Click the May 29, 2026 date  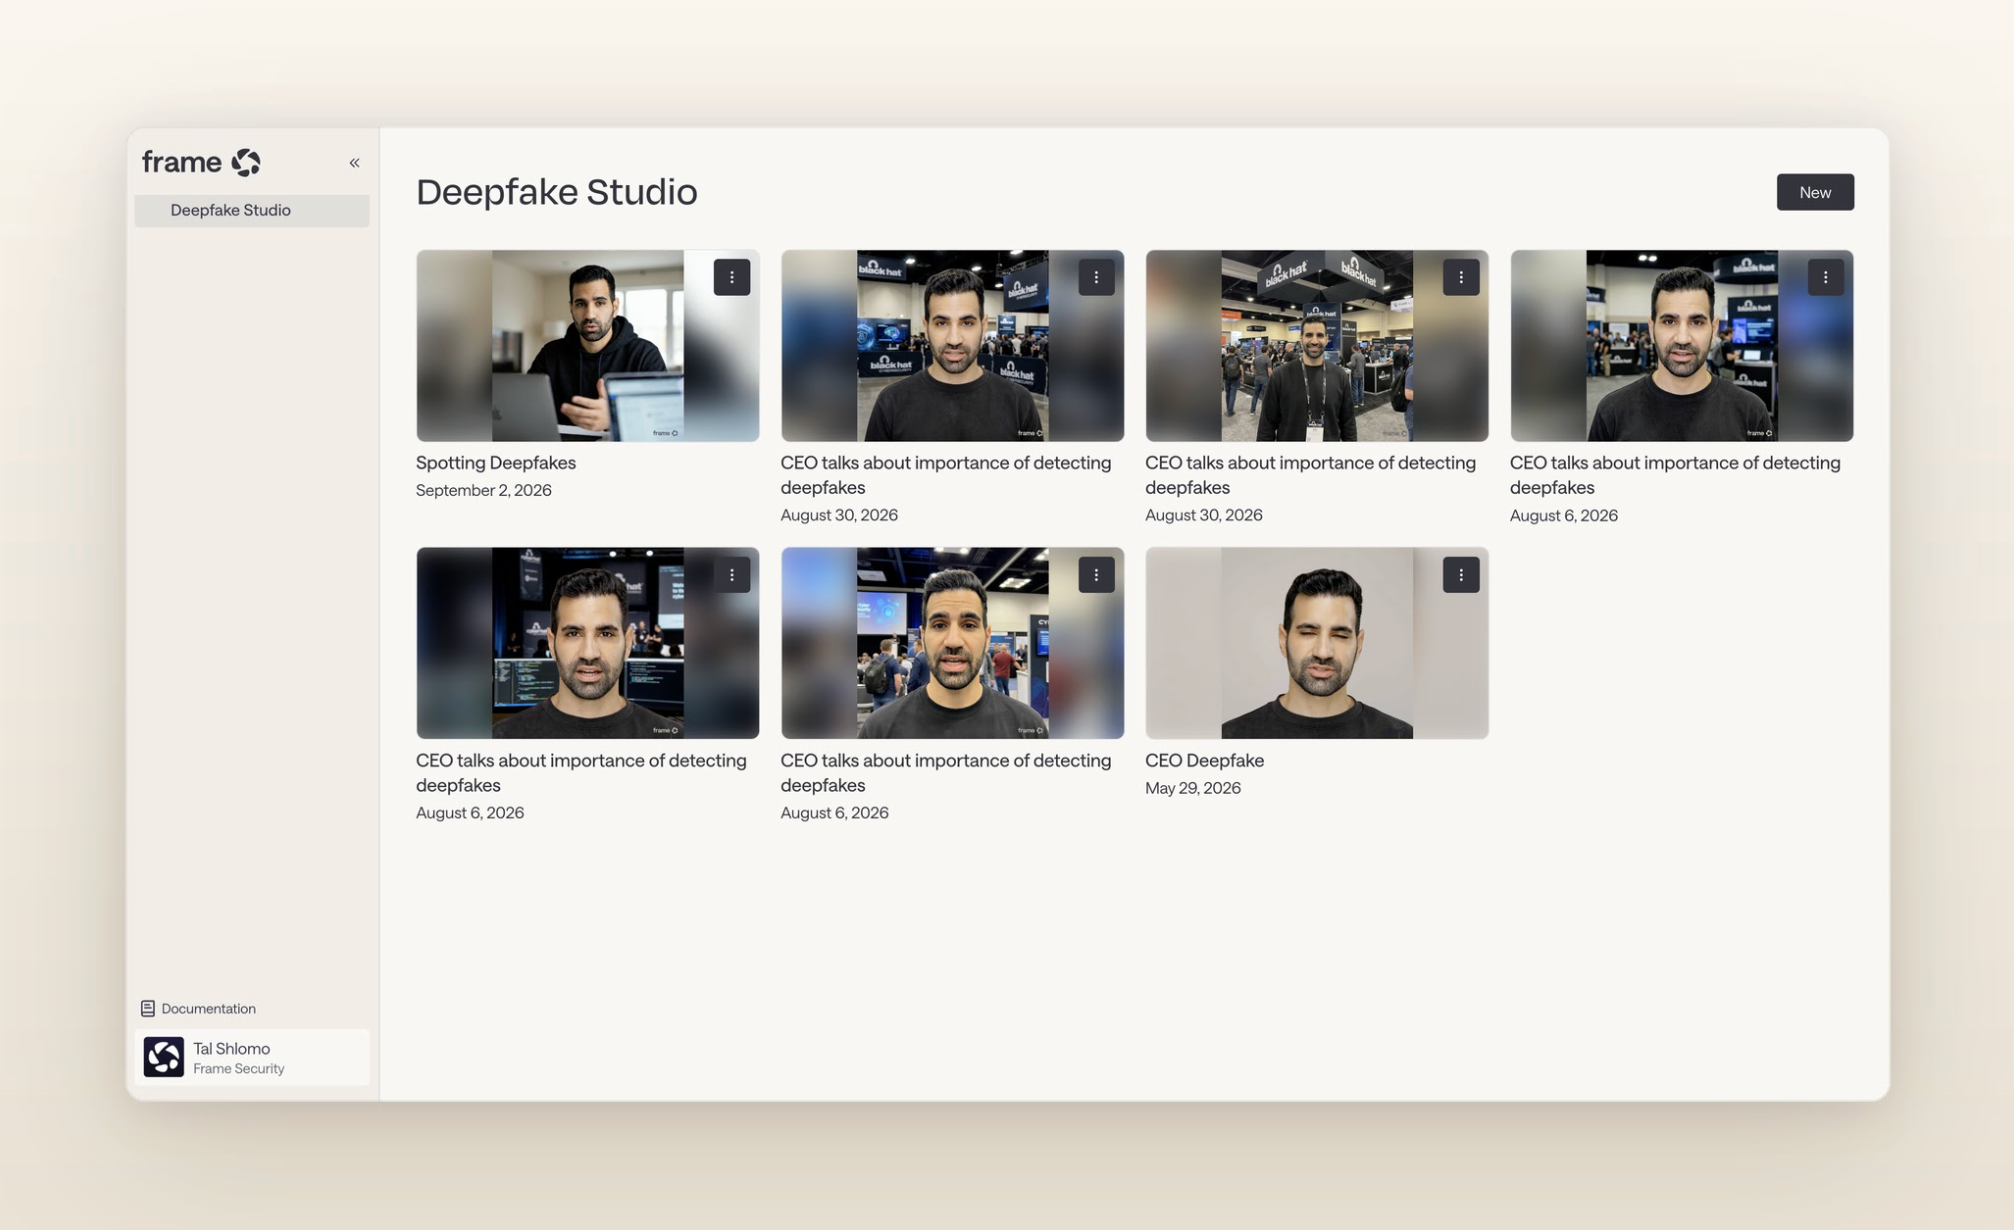coord(1192,788)
